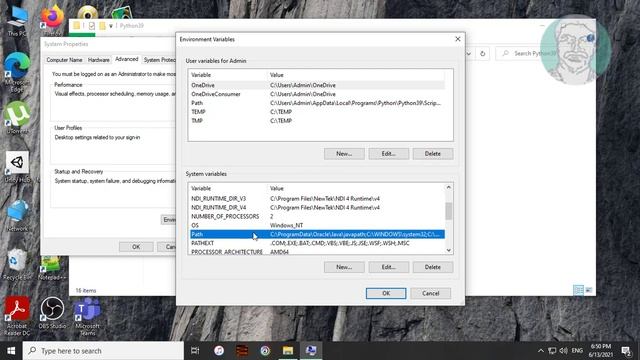640x360 pixels.
Task: Open Quick Access Toolbar dropdown in Explorer
Action: (111, 26)
